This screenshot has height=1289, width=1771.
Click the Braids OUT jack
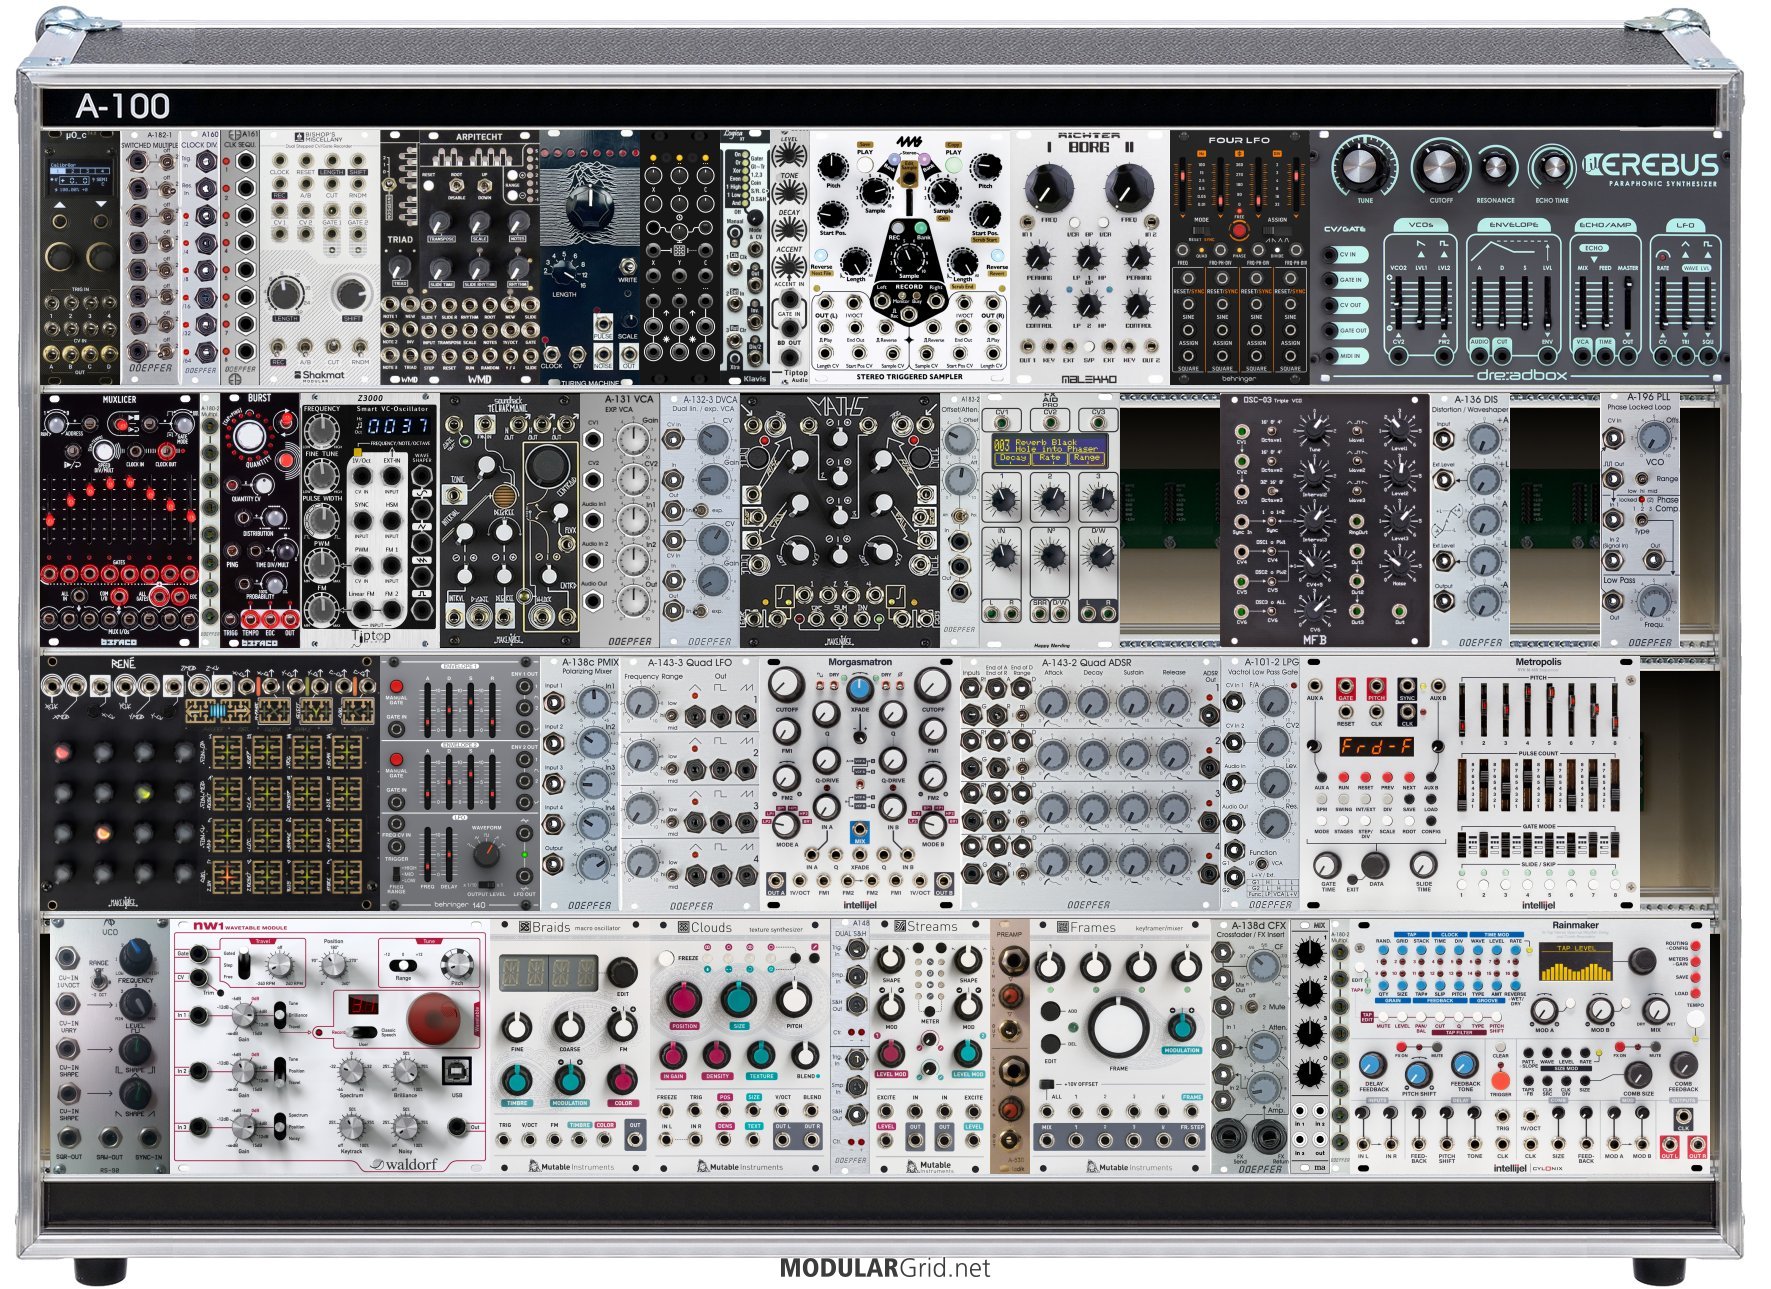(x=635, y=1139)
